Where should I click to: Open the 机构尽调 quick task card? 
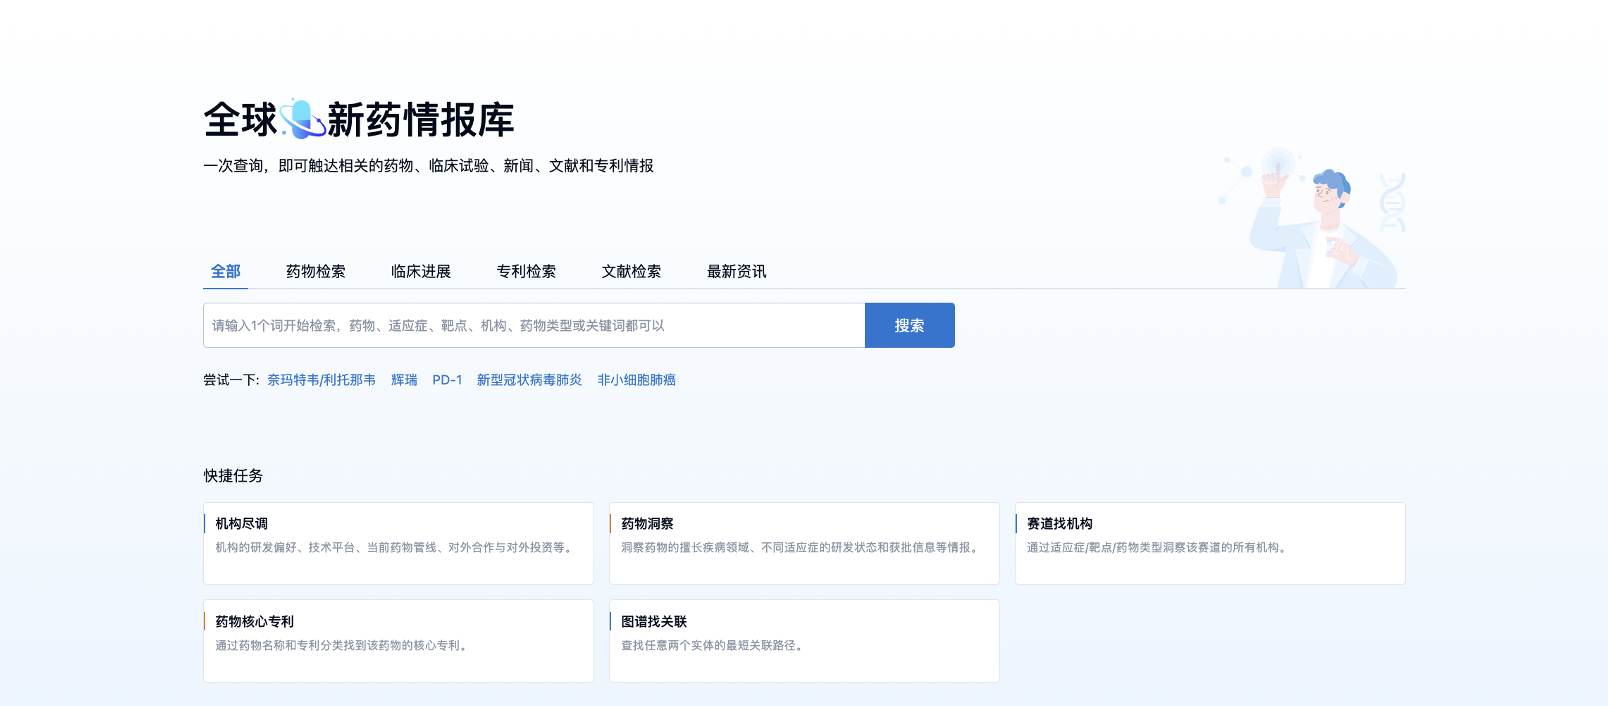(x=398, y=543)
